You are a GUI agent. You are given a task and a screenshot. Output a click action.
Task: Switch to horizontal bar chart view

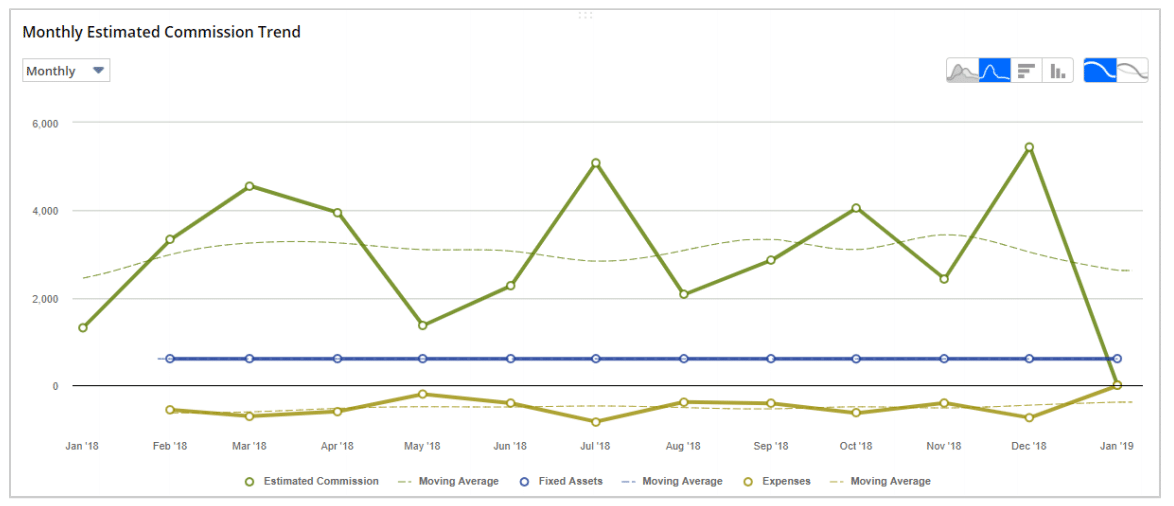[x=1026, y=70]
